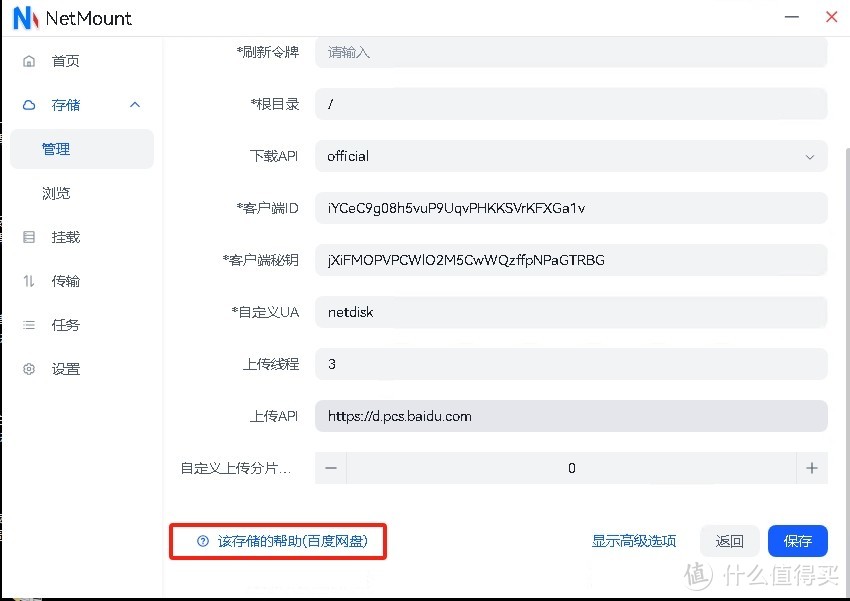Expand advanced options via 显示高级选项
Viewport: 850px width, 601px height.
[x=633, y=540]
